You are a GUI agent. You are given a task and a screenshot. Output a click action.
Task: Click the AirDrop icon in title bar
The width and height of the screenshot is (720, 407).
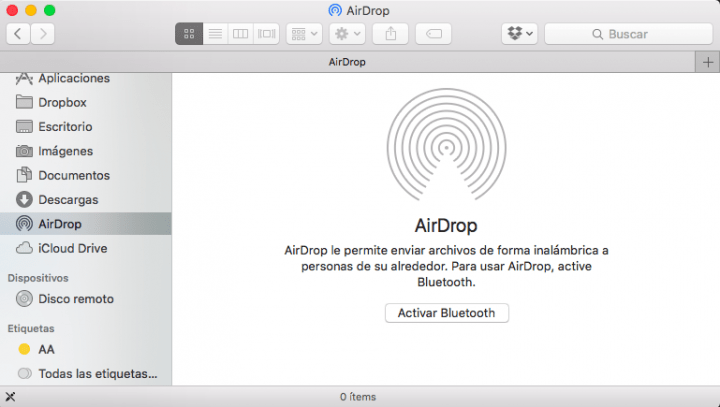(335, 10)
